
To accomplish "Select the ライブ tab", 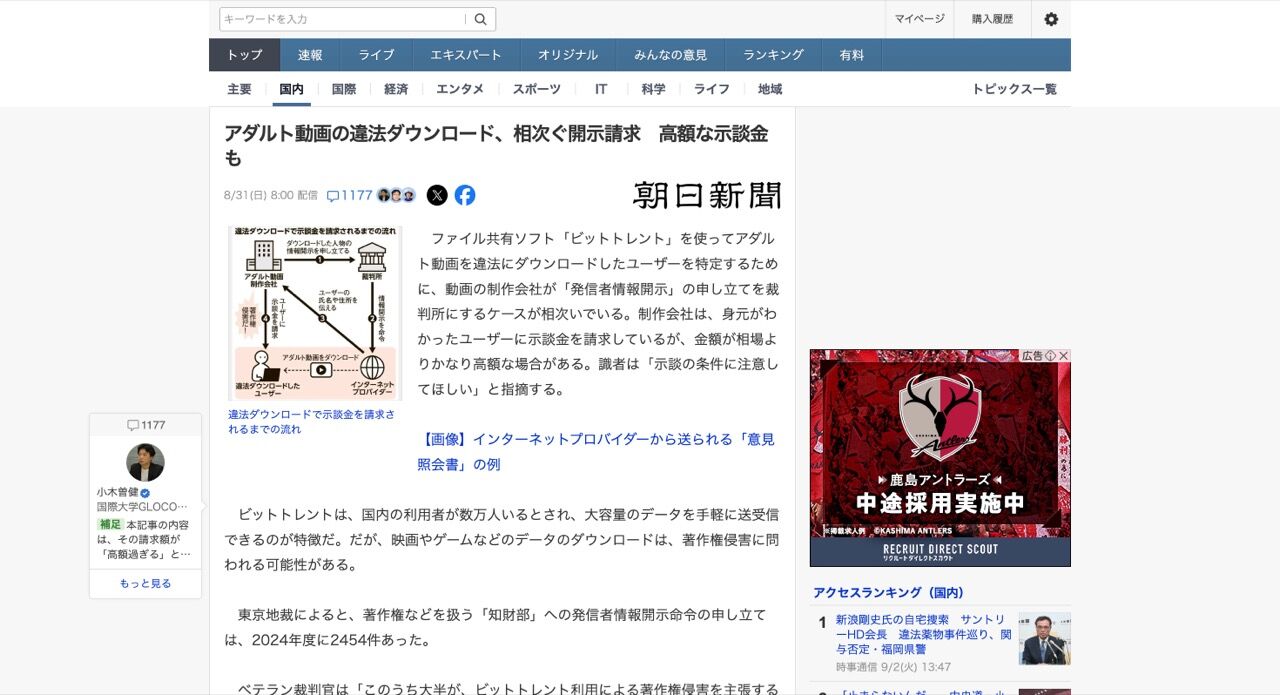I will (377, 55).
